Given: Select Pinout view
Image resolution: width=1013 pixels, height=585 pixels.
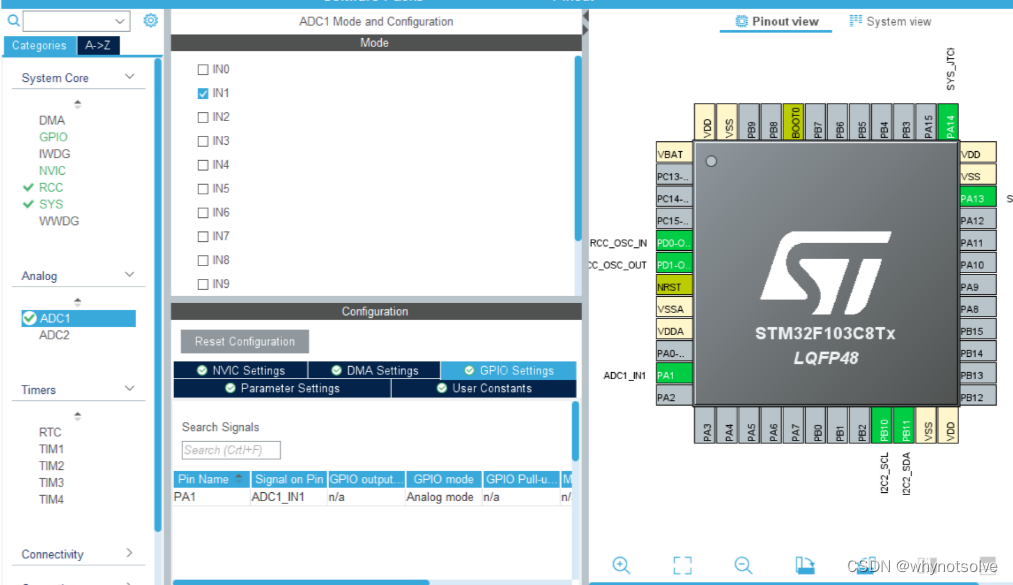Looking at the screenshot, I should pyautogui.click(x=777, y=21).
